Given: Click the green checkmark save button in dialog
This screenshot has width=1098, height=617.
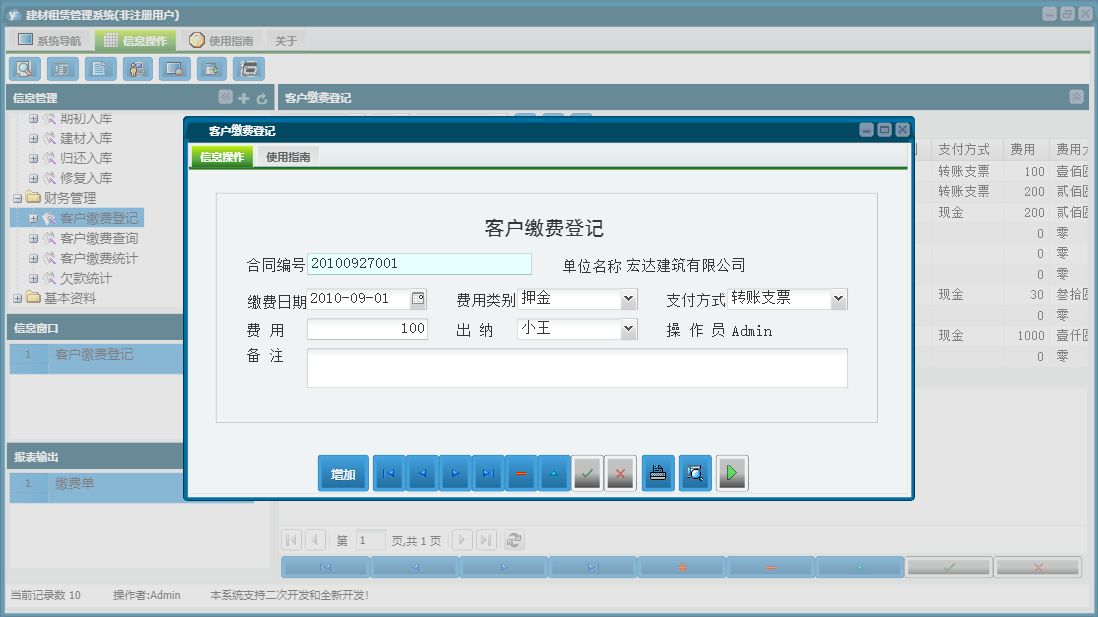Looking at the screenshot, I should click(587, 473).
